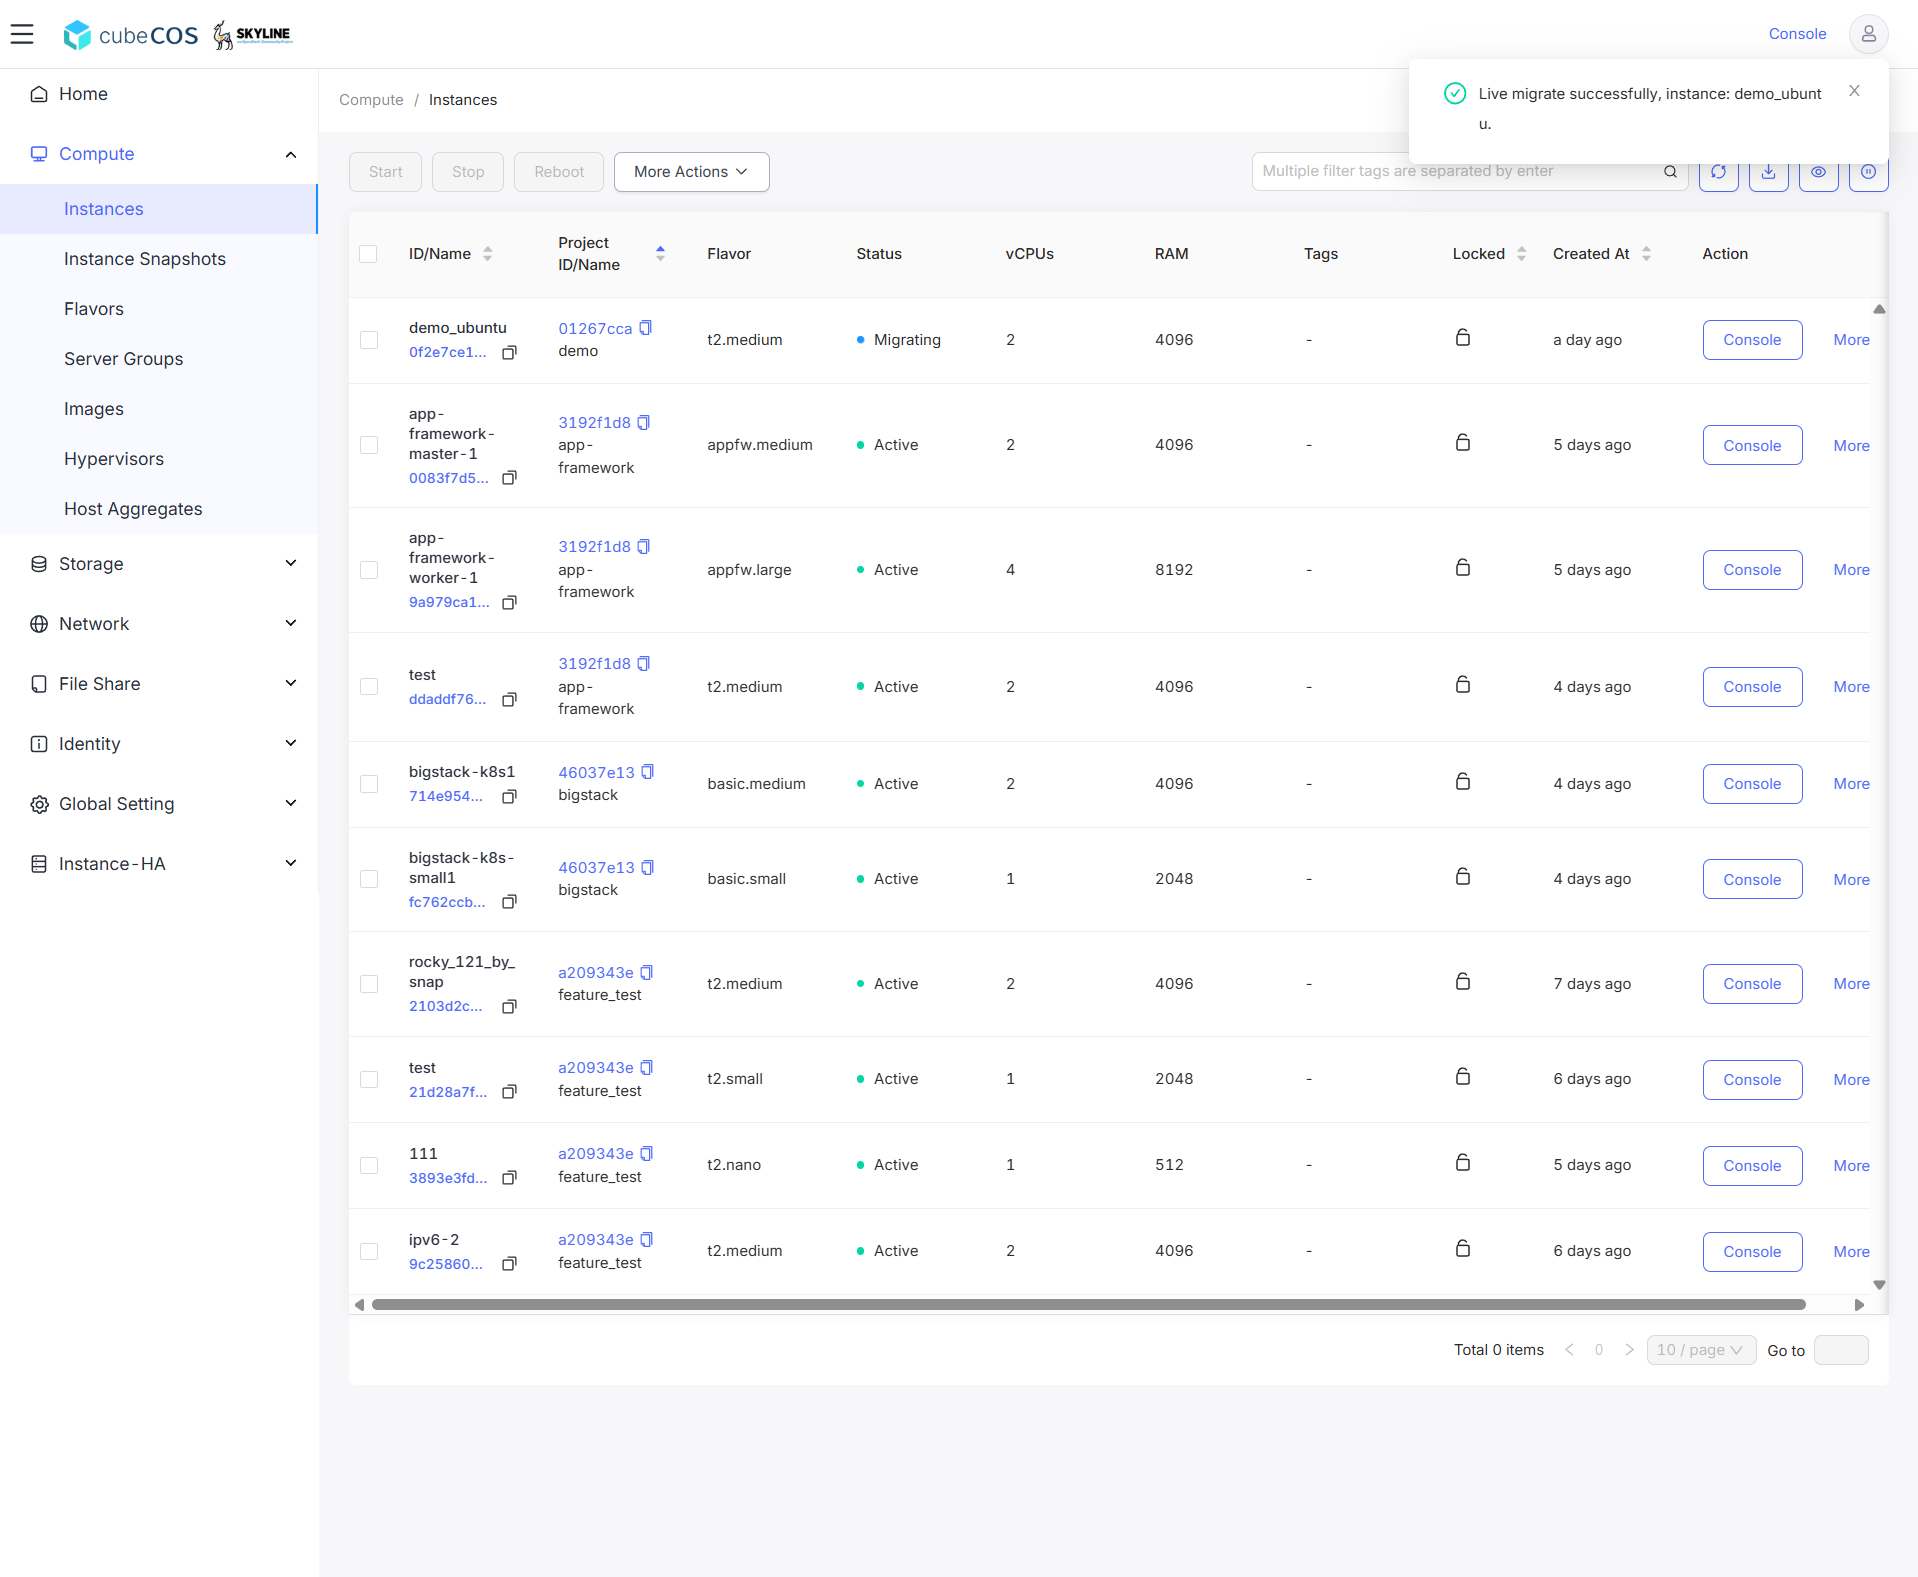Image resolution: width=1918 pixels, height=1577 pixels.
Task: Open the user profile avatar
Action: [x=1867, y=34]
